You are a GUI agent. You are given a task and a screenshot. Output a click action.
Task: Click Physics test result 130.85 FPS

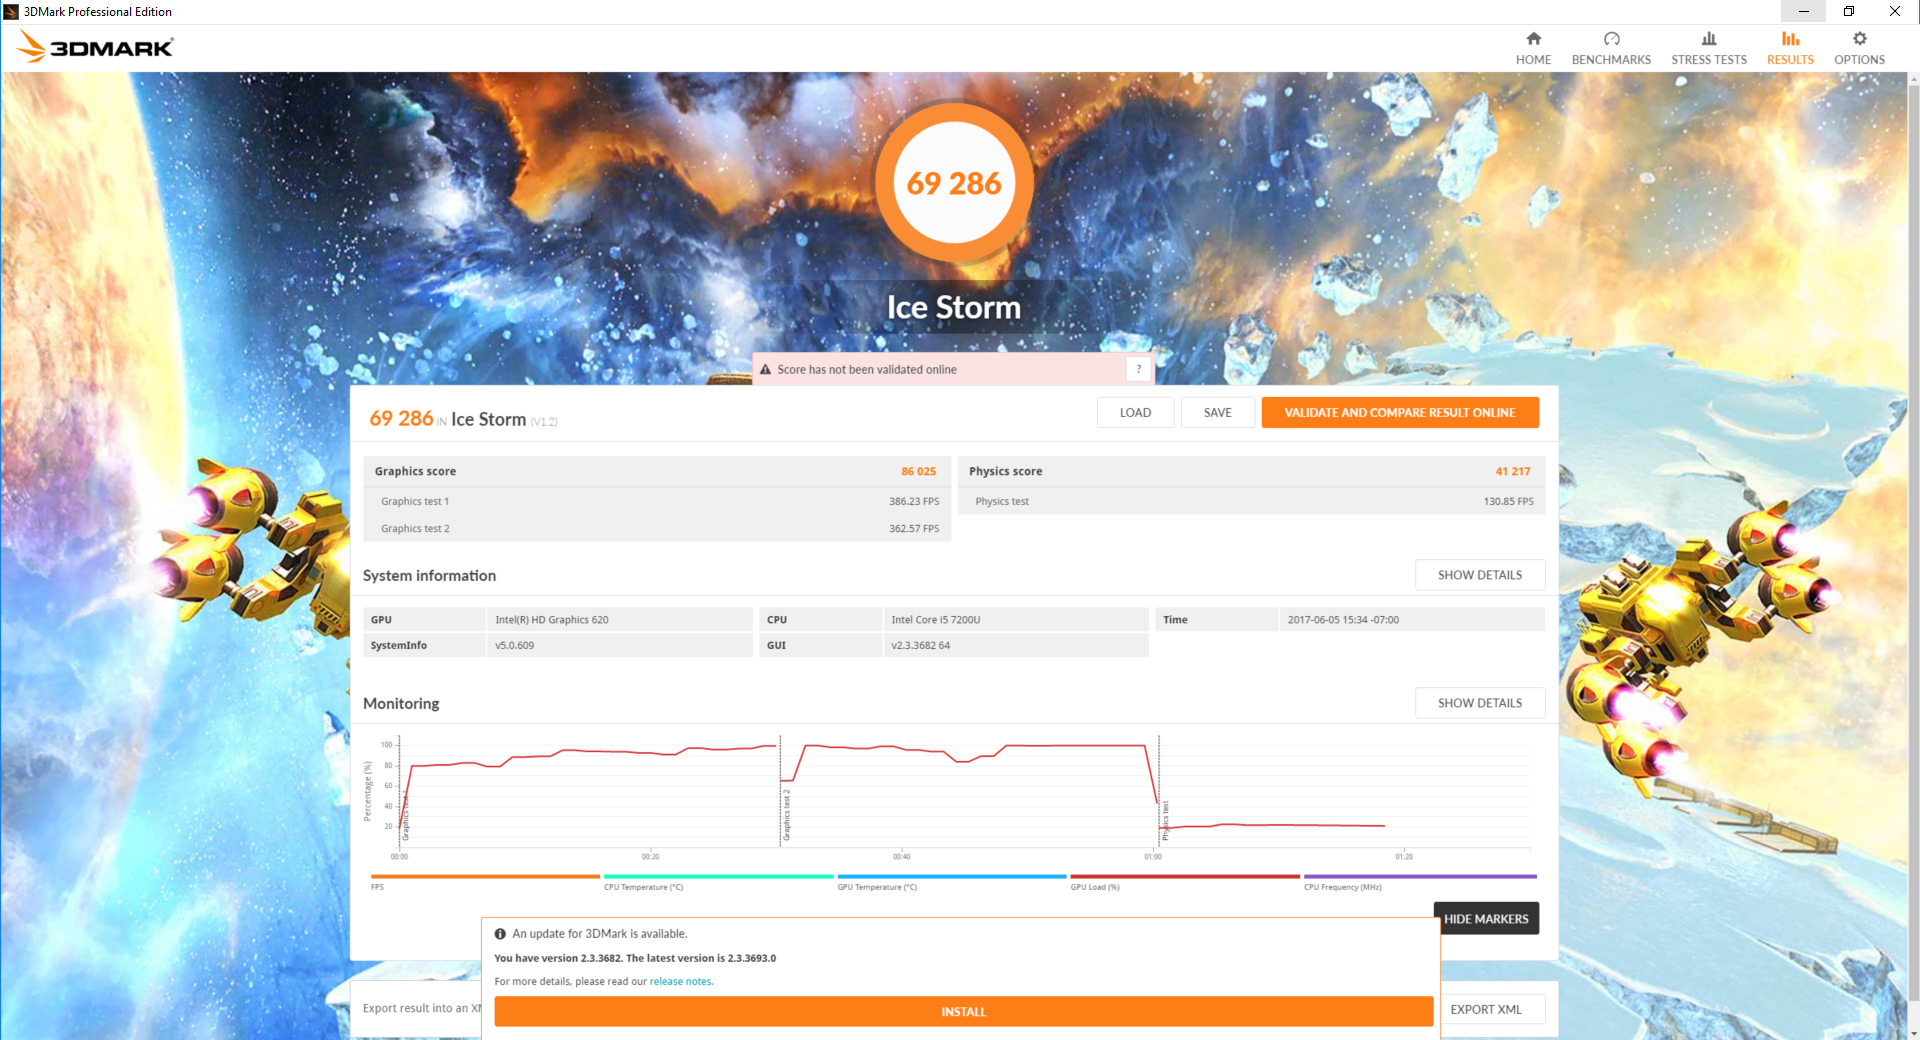pos(1508,502)
